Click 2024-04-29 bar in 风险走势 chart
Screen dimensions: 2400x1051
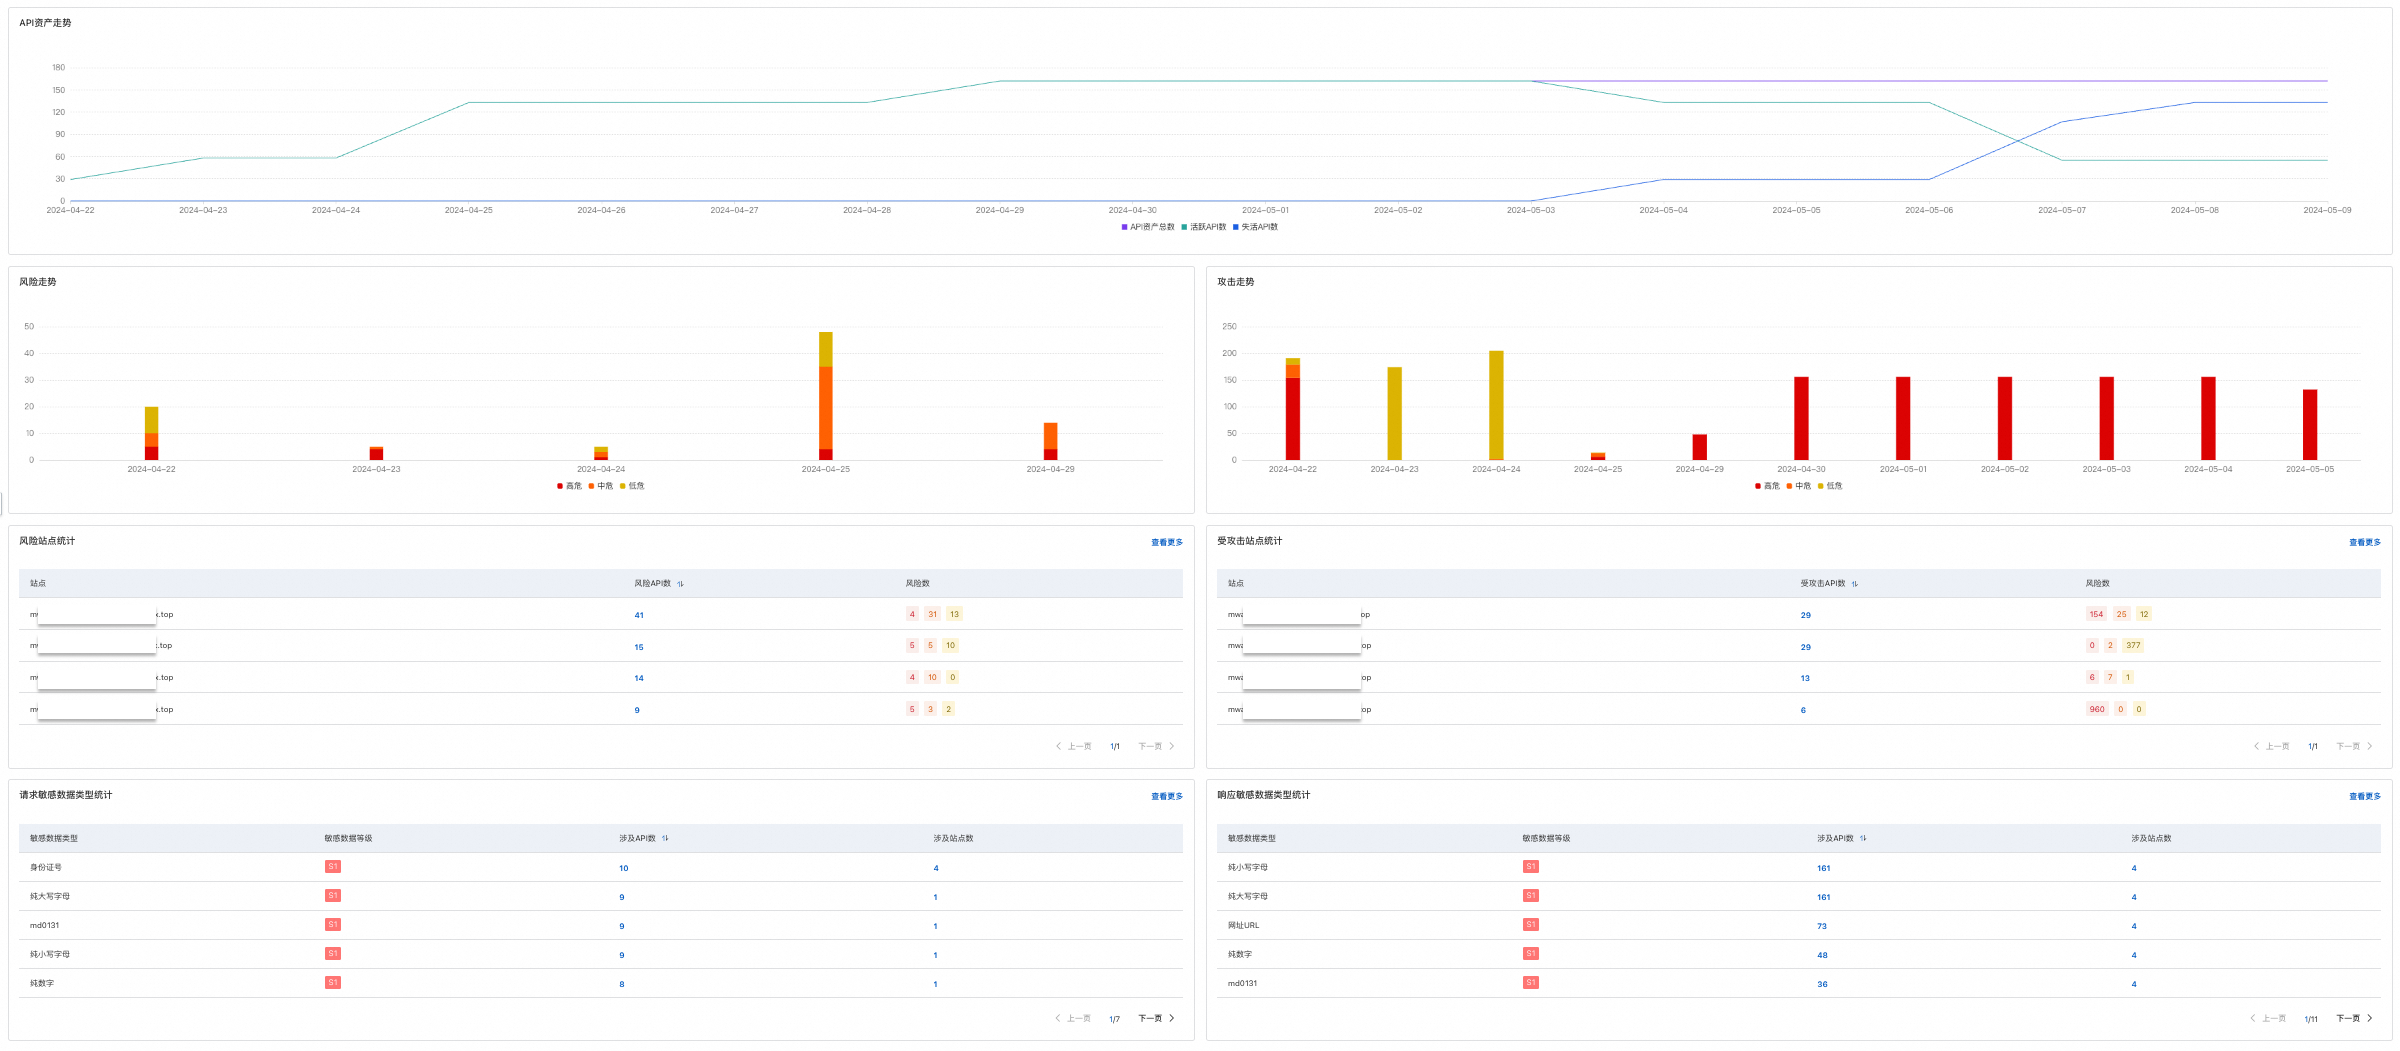1051,442
